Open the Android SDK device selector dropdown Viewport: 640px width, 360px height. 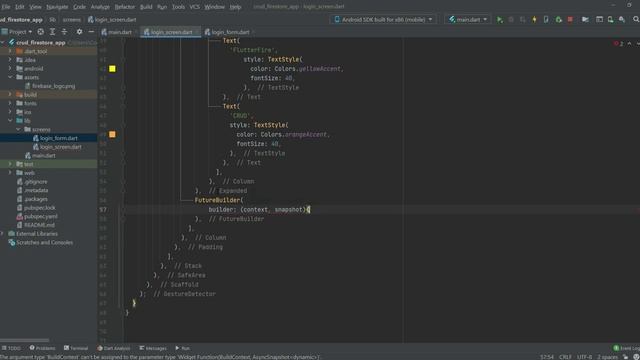[383, 20]
